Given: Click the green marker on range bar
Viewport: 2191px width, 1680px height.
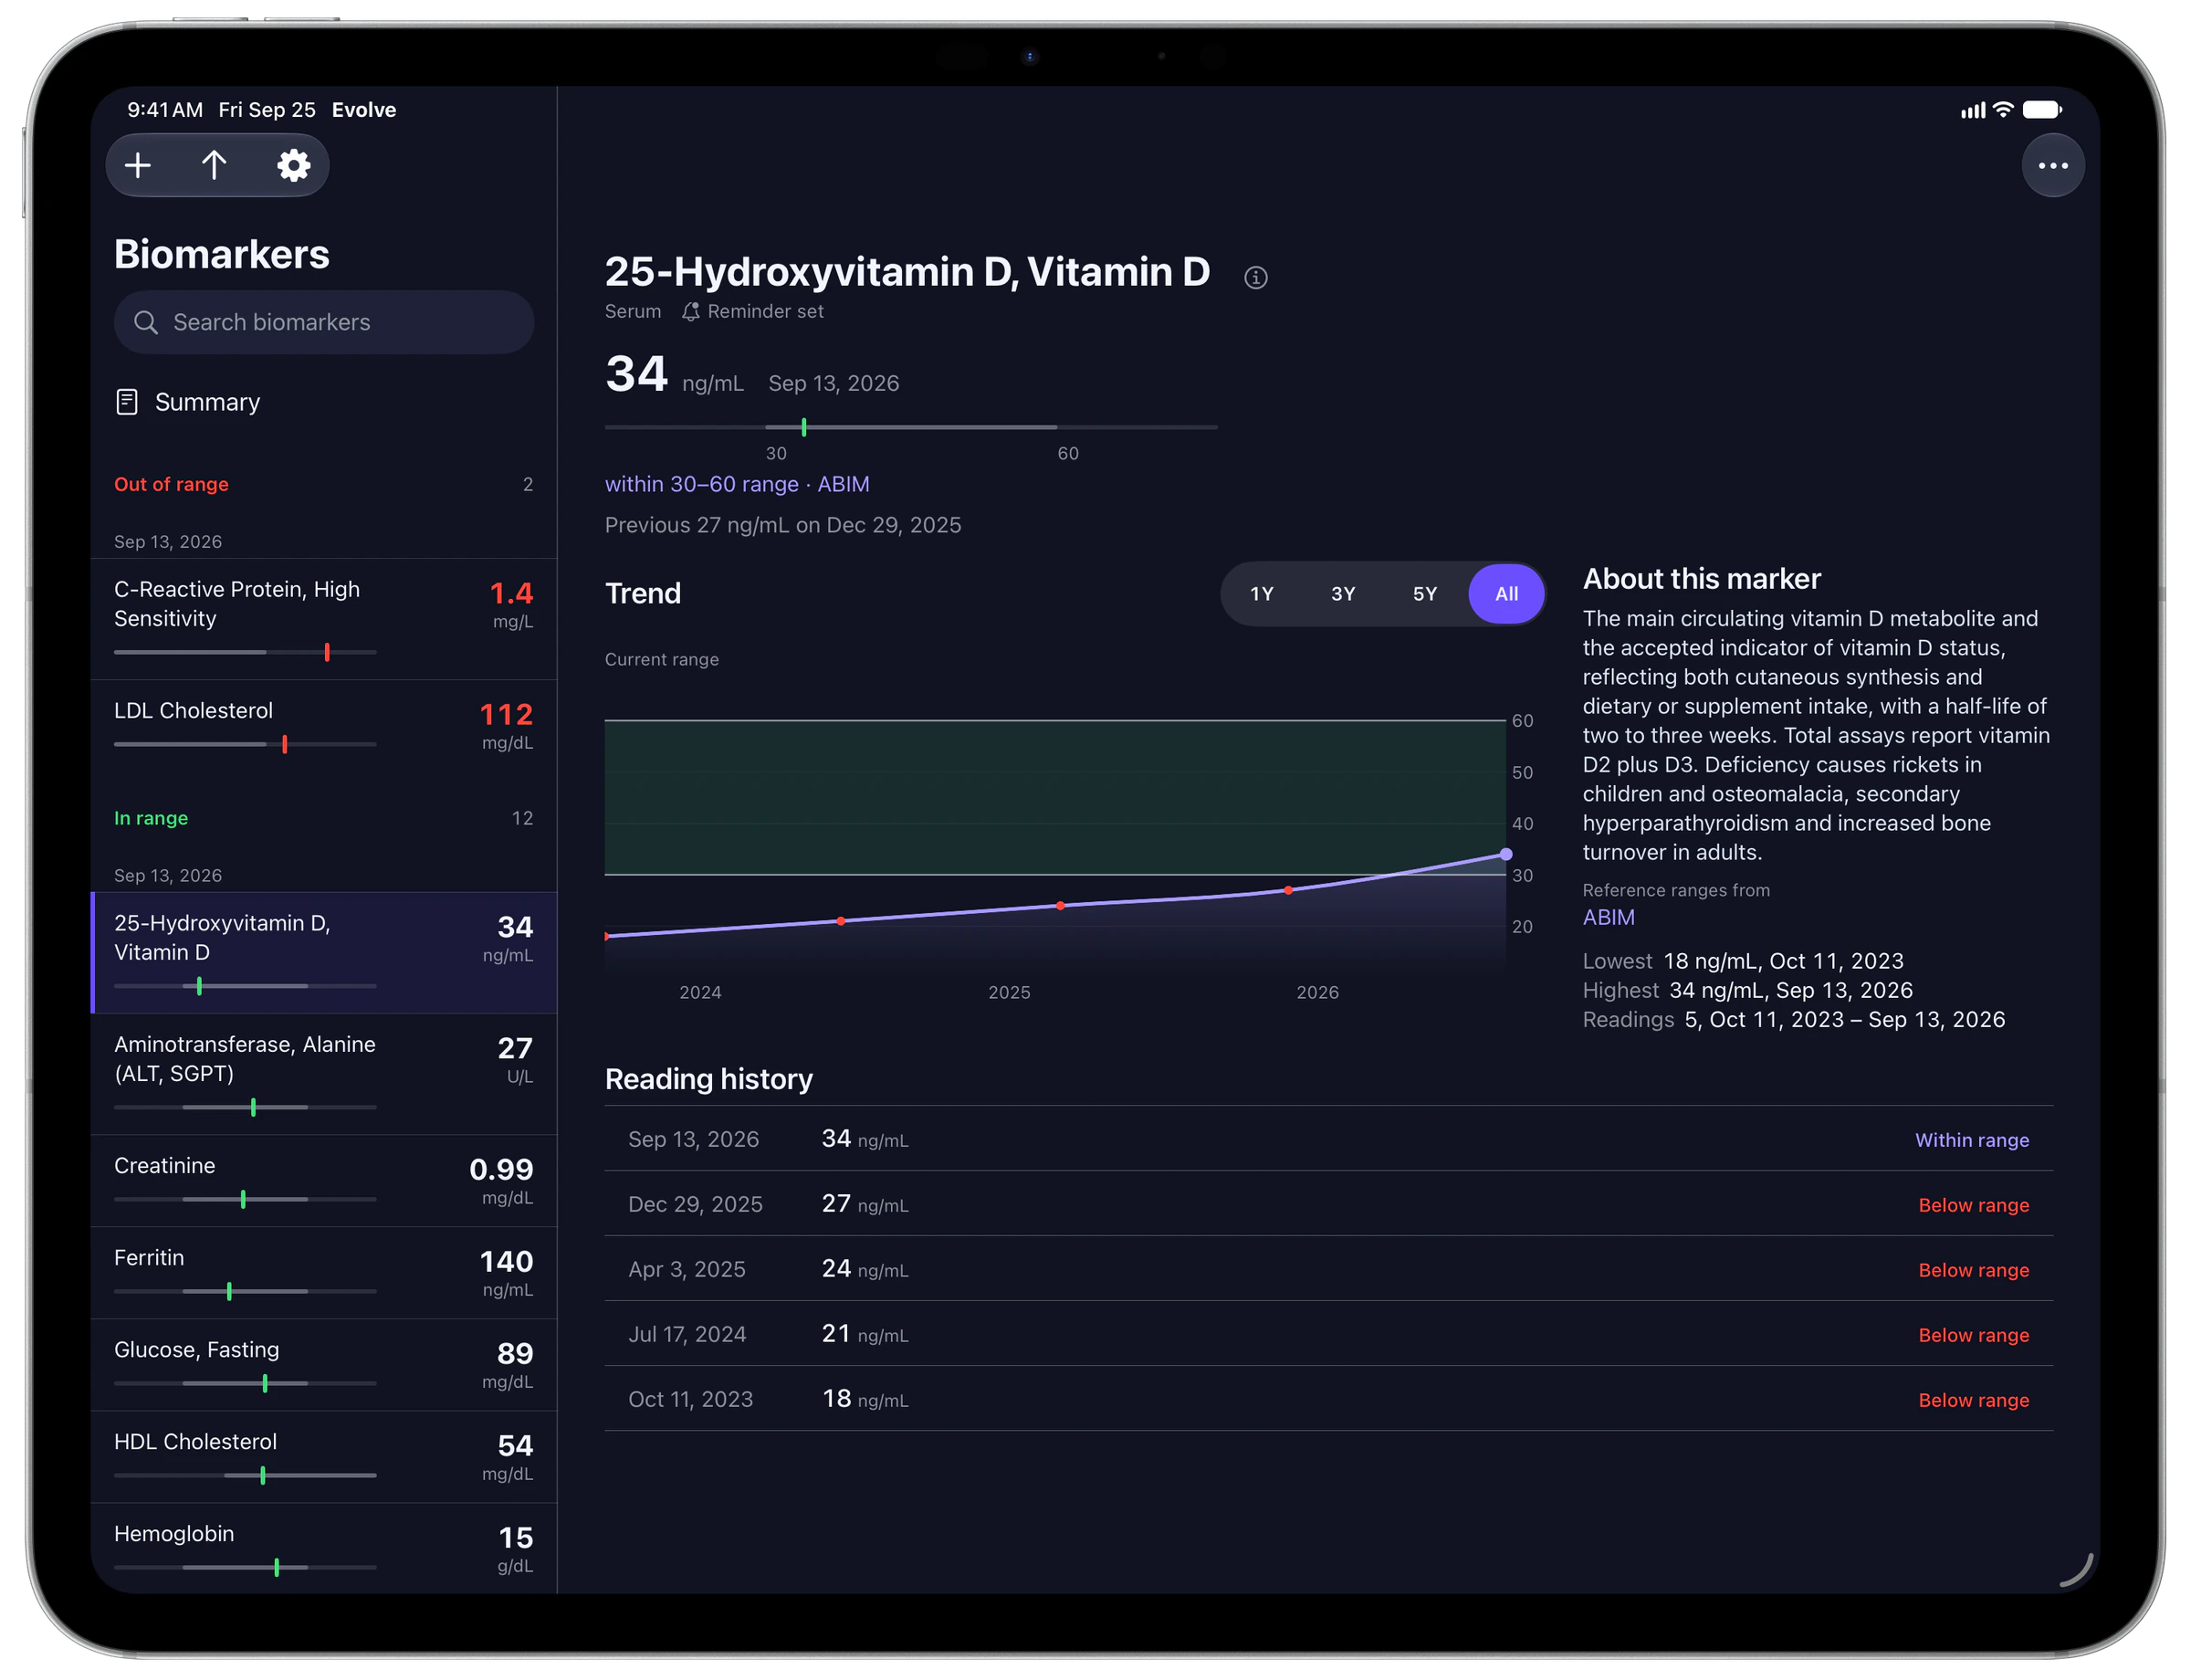Looking at the screenshot, I should click(803, 428).
